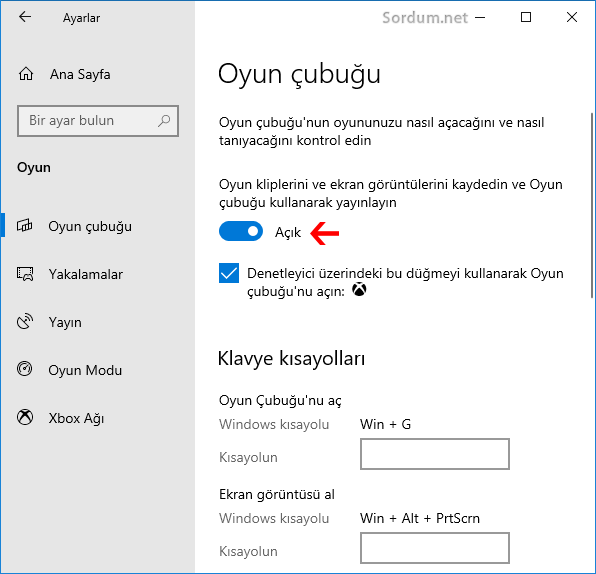Click shortcut field for Ekran görüntüsü al

[434, 548]
